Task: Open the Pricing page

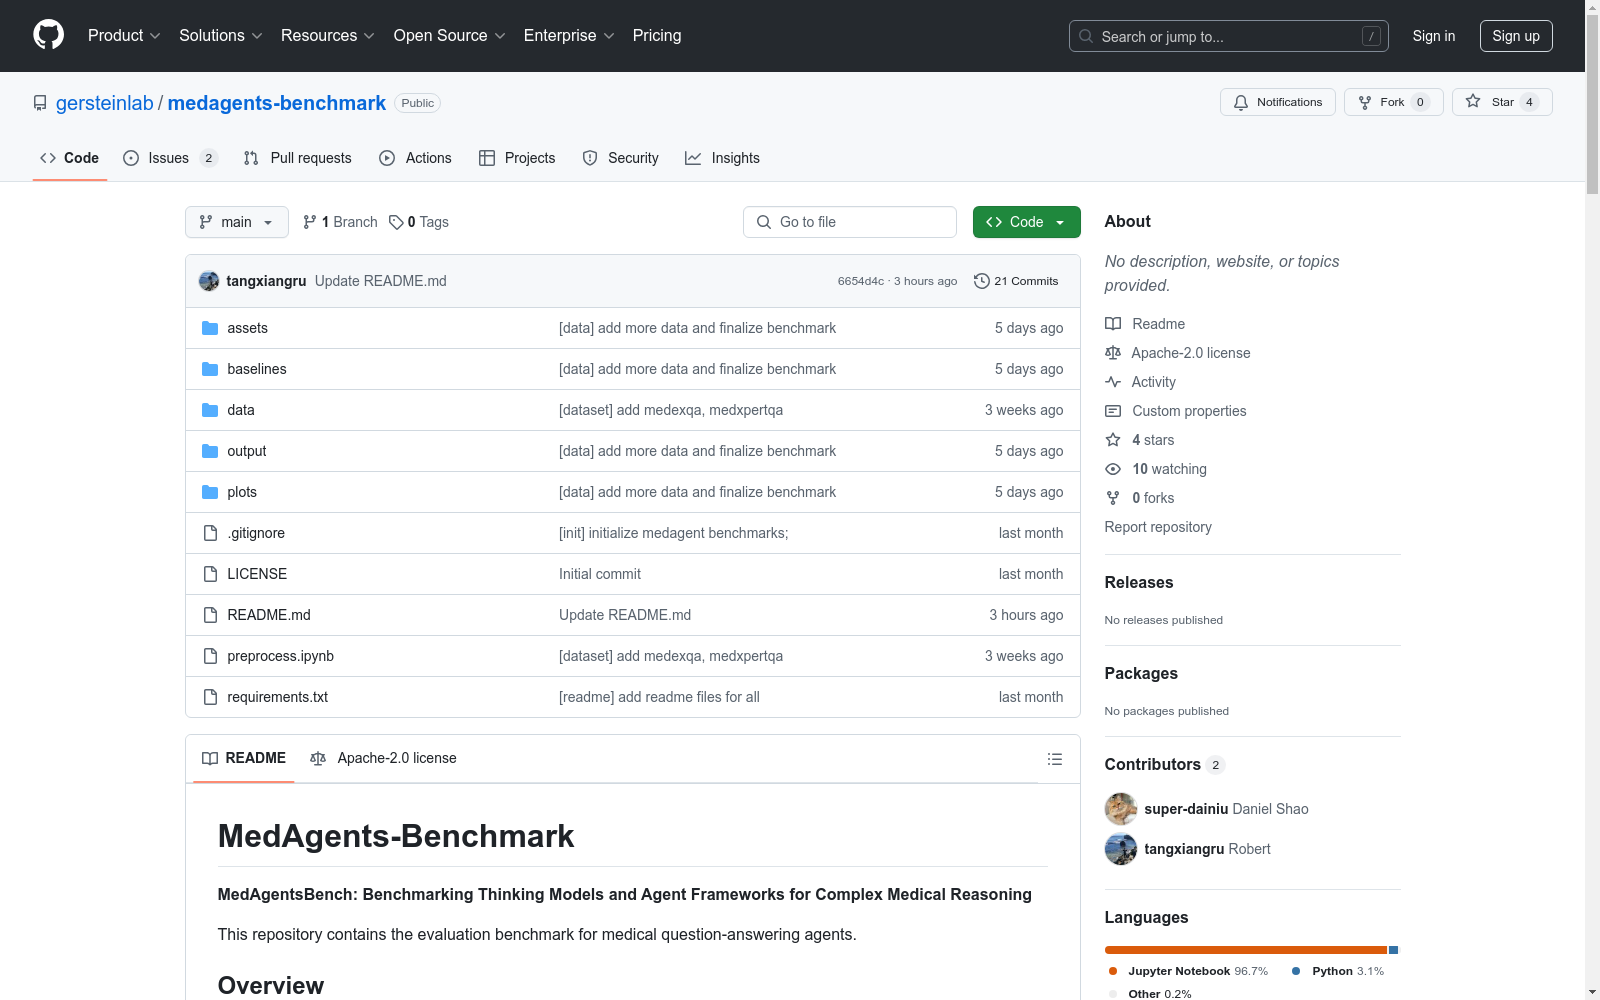Action: (x=657, y=35)
